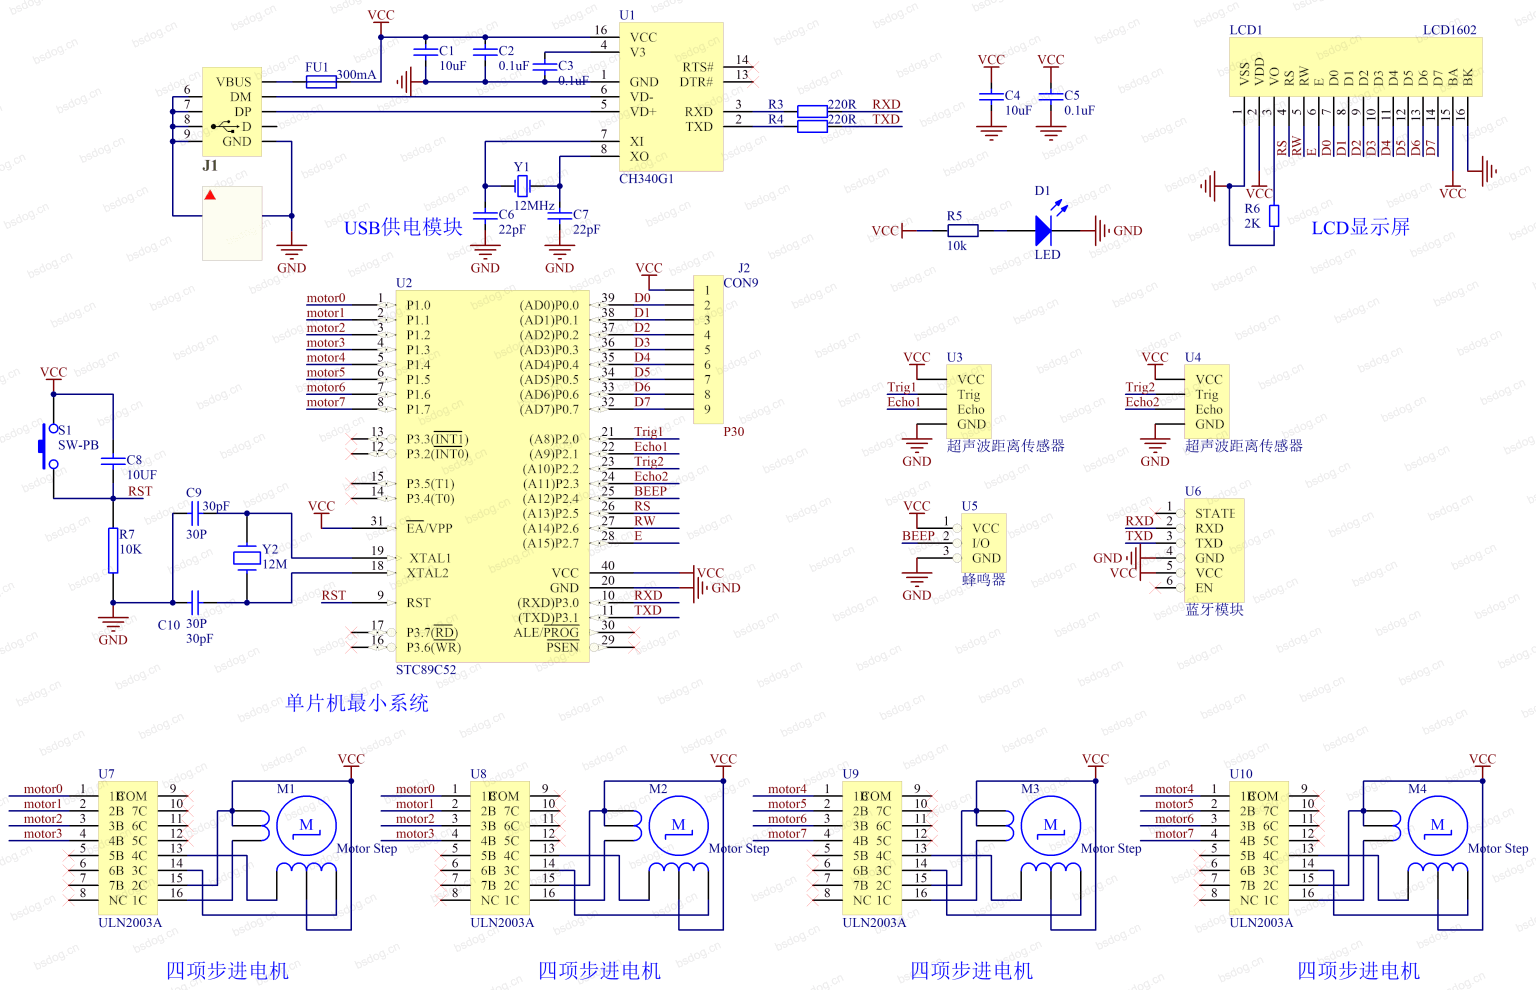Viewport: 1536px width, 990px height.
Task: Select the STC89C52 microcontroller label
Action: pyautogui.click(x=426, y=670)
